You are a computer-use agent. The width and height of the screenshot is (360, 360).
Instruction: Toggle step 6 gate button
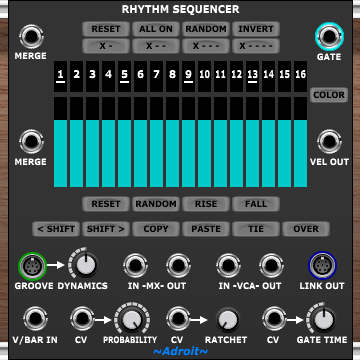tap(140, 76)
